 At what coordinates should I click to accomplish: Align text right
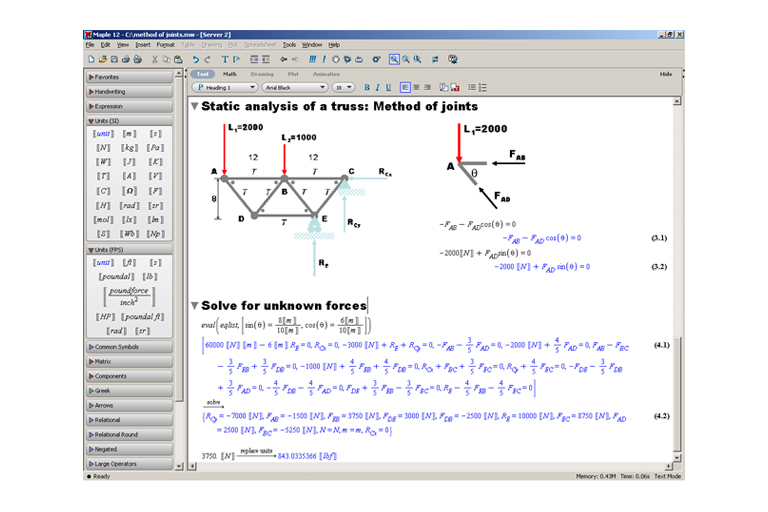[x=427, y=87]
